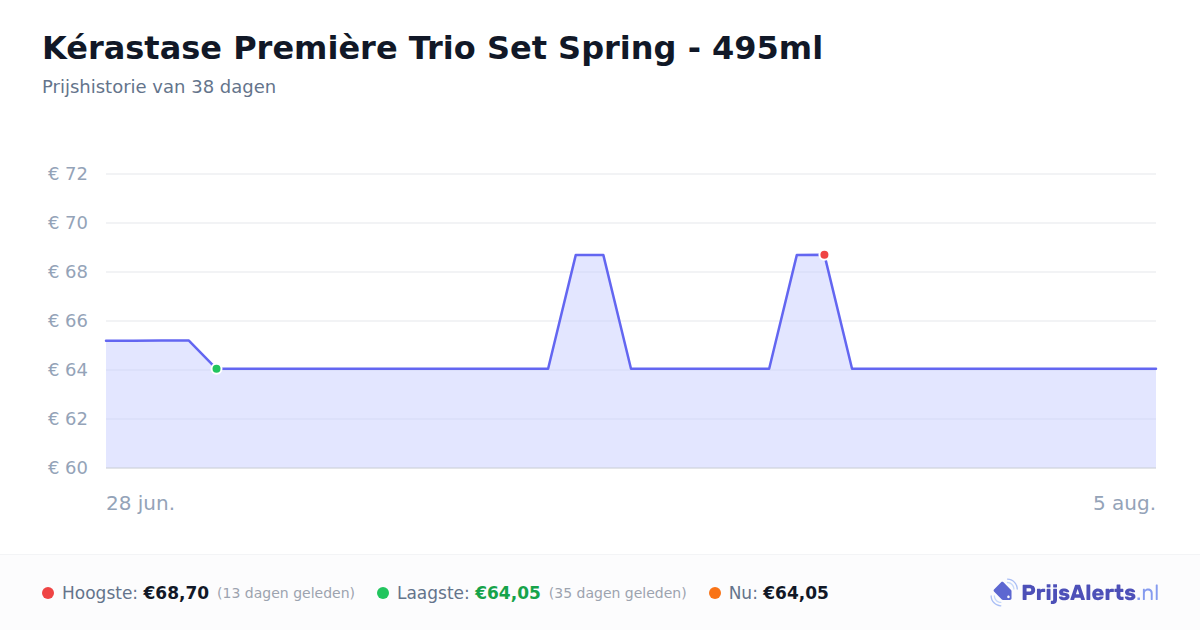
Task: Click the lowest price value €64,05 in green
Action: click(x=508, y=593)
